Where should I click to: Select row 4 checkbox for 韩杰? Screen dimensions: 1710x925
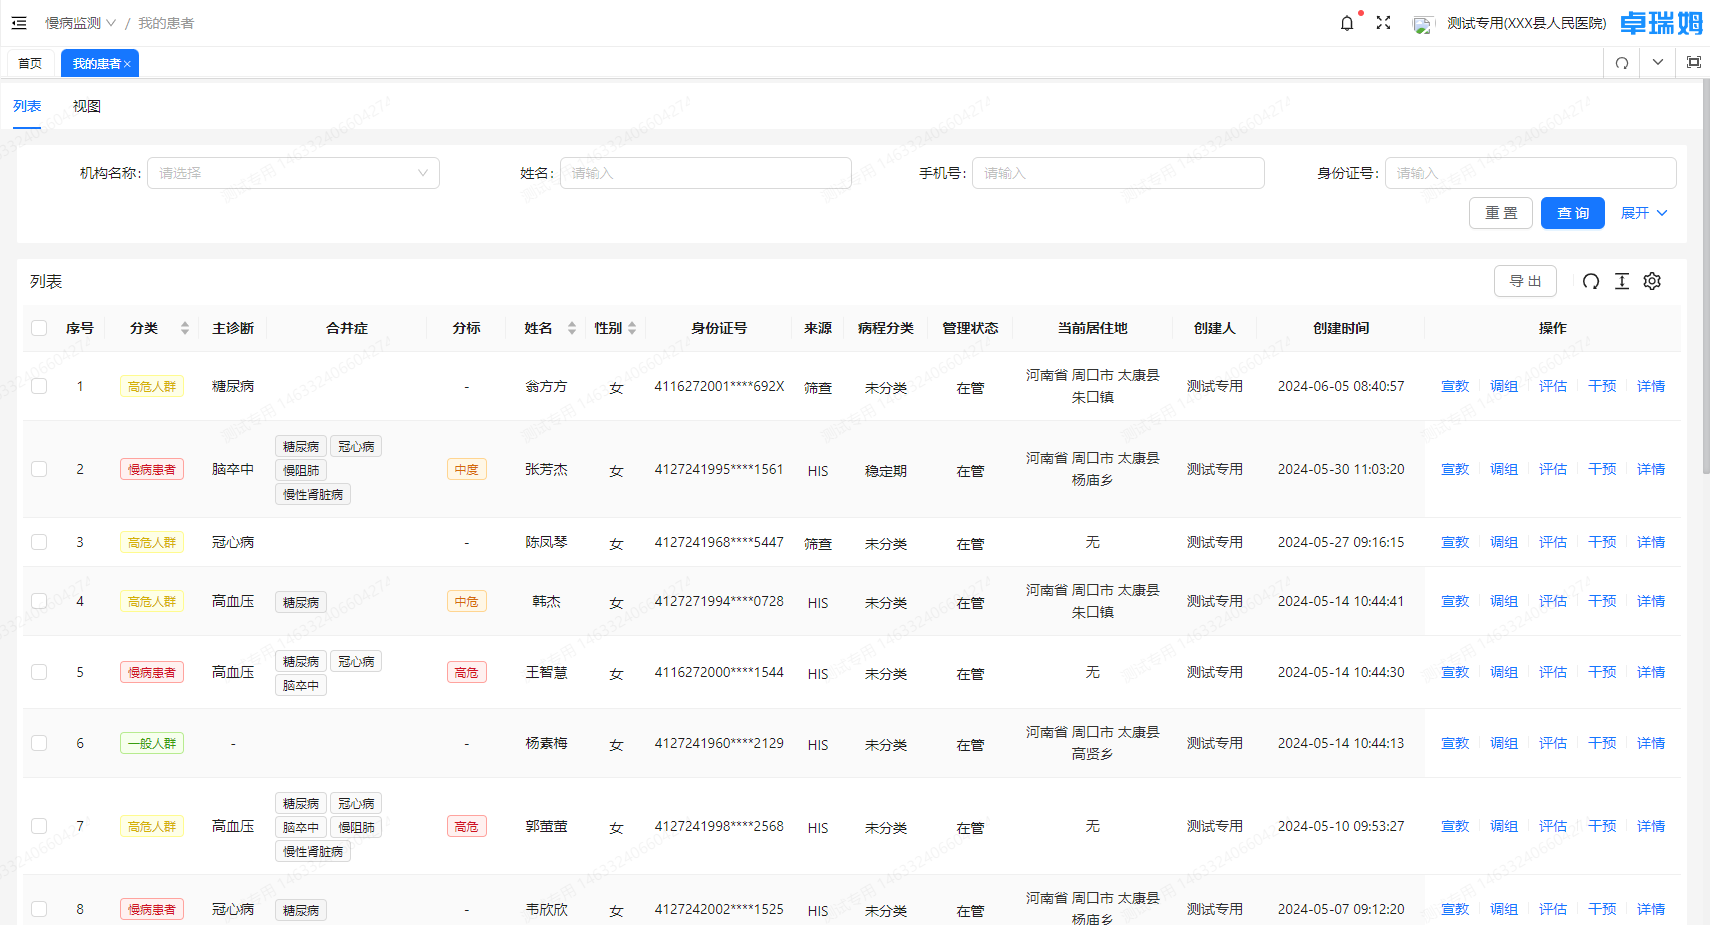click(39, 601)
